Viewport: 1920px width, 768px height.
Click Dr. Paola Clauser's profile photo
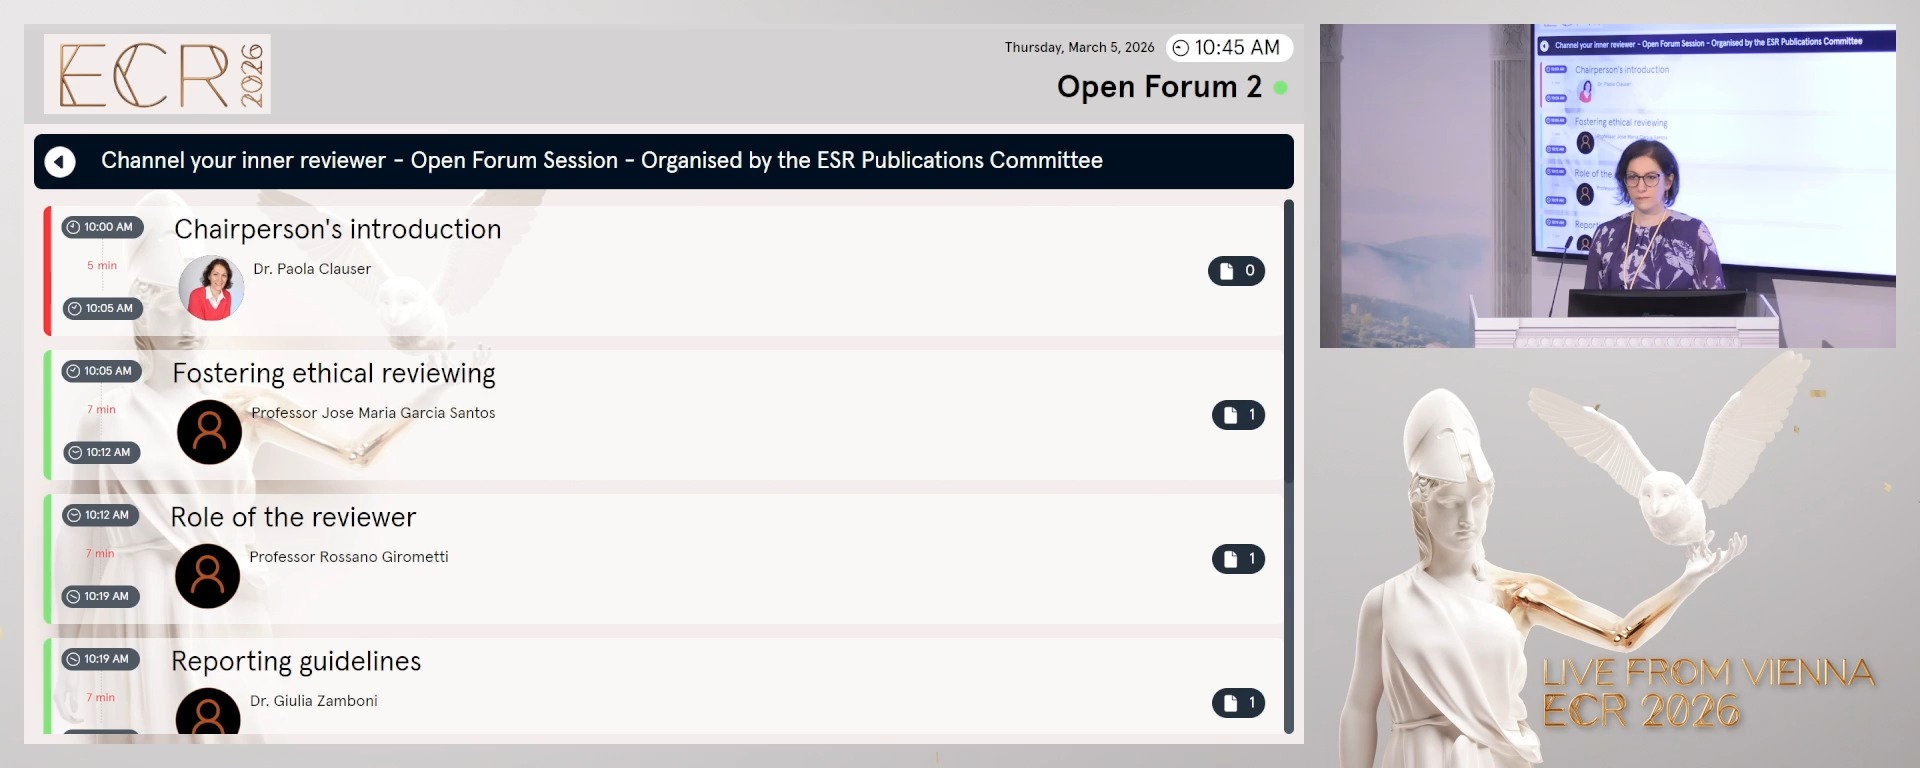click(211, 288)
